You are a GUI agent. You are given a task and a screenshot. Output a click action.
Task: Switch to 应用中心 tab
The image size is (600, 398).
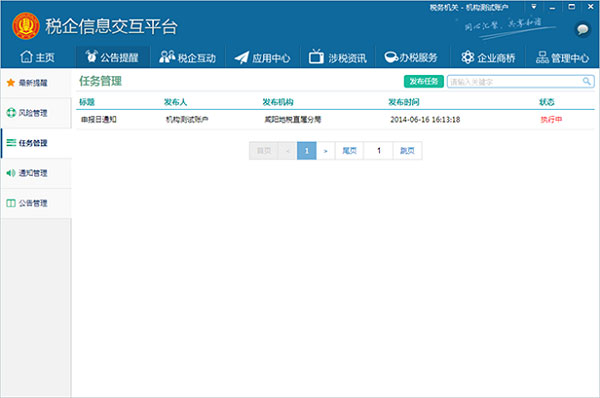(x=262, y=57)
